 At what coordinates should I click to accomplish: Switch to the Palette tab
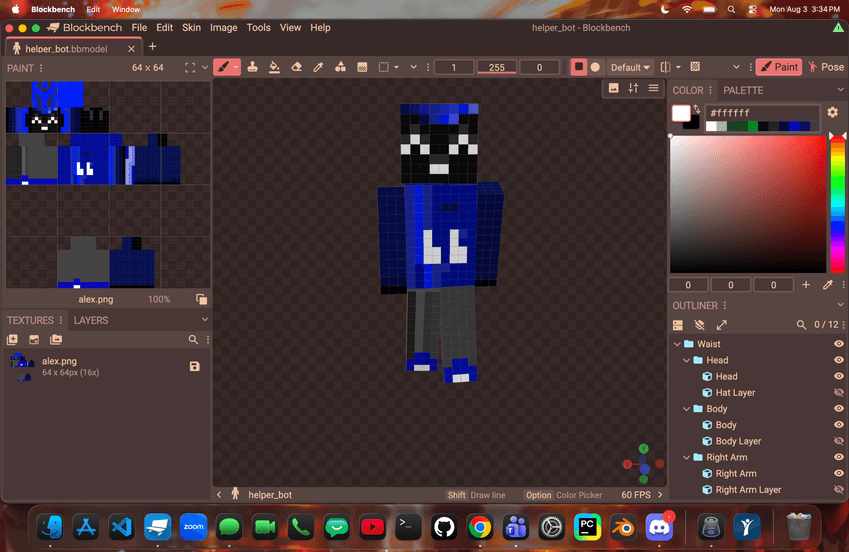click(x=743, y=90)
